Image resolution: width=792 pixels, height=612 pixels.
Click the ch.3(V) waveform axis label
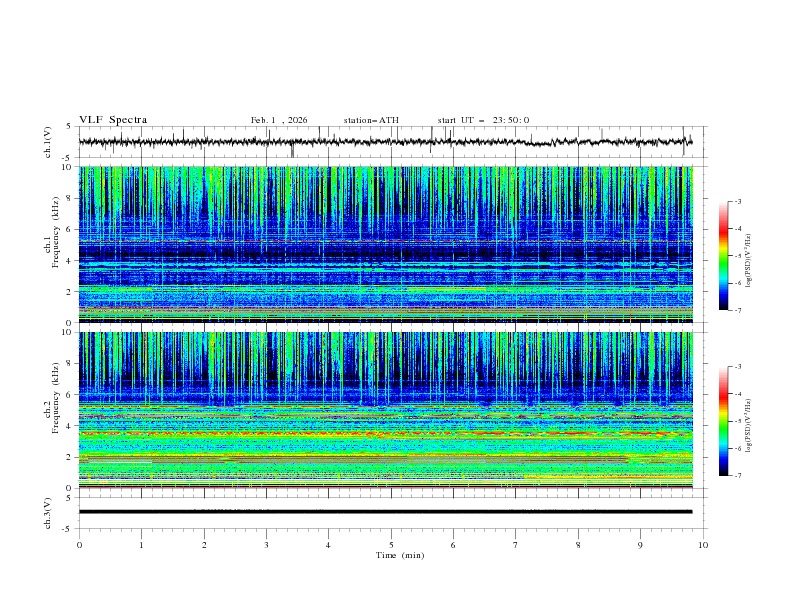coord(48,511)
